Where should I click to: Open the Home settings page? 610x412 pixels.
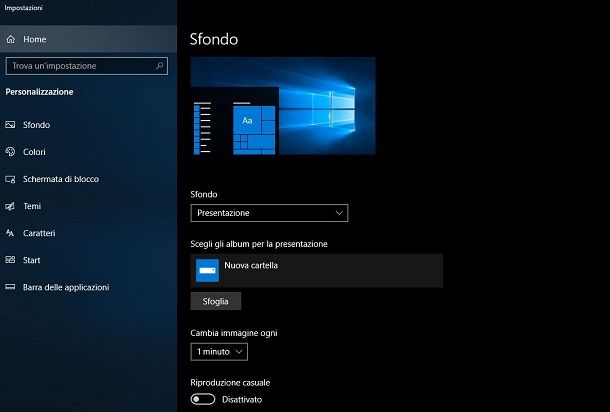click(88, 39)
